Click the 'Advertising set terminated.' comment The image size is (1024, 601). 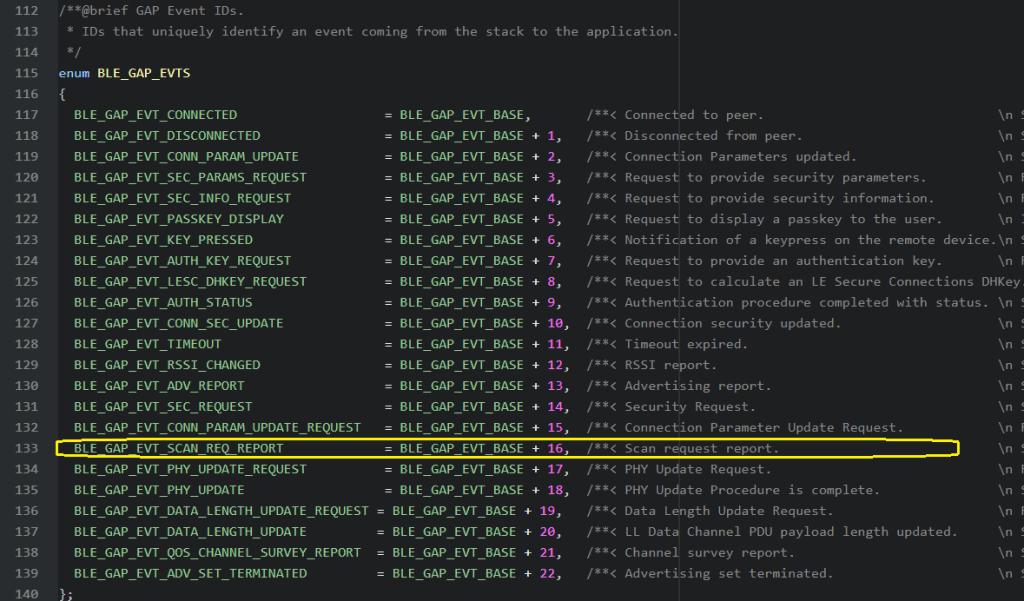pyautogui.click(x=728, y=574)
